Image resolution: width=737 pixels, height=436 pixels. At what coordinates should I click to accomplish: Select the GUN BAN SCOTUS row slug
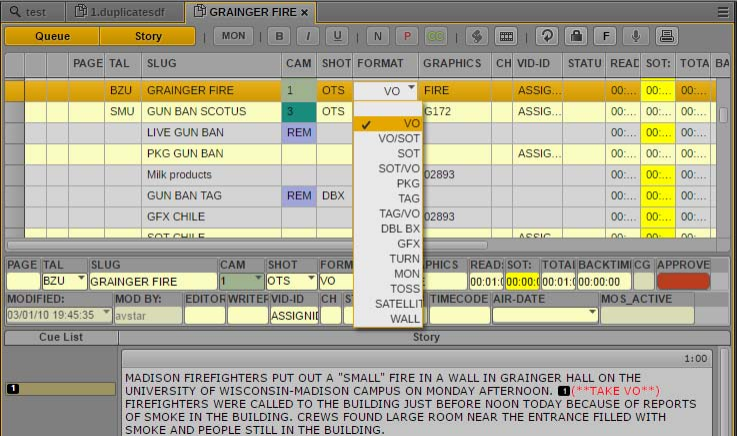coord(196,111)
